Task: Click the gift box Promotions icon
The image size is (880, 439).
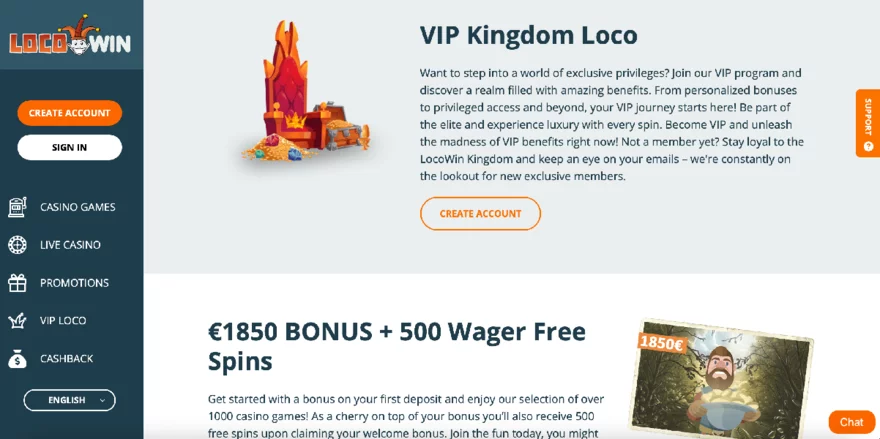Action: pyautogui.click(x=17, y=283)
